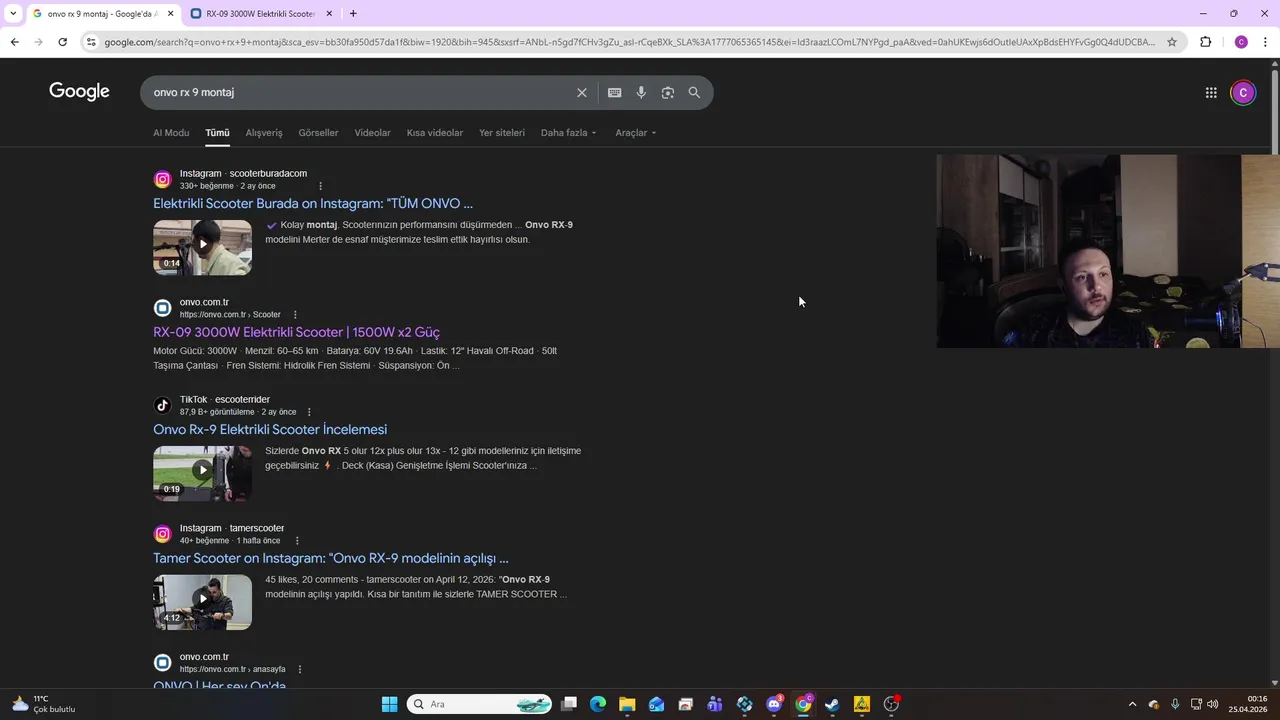Screen dimensions: 1280x720
Task: Open 'RX-09 3000W Elektrikli Scooter' result link
Action: coord(296,332)
